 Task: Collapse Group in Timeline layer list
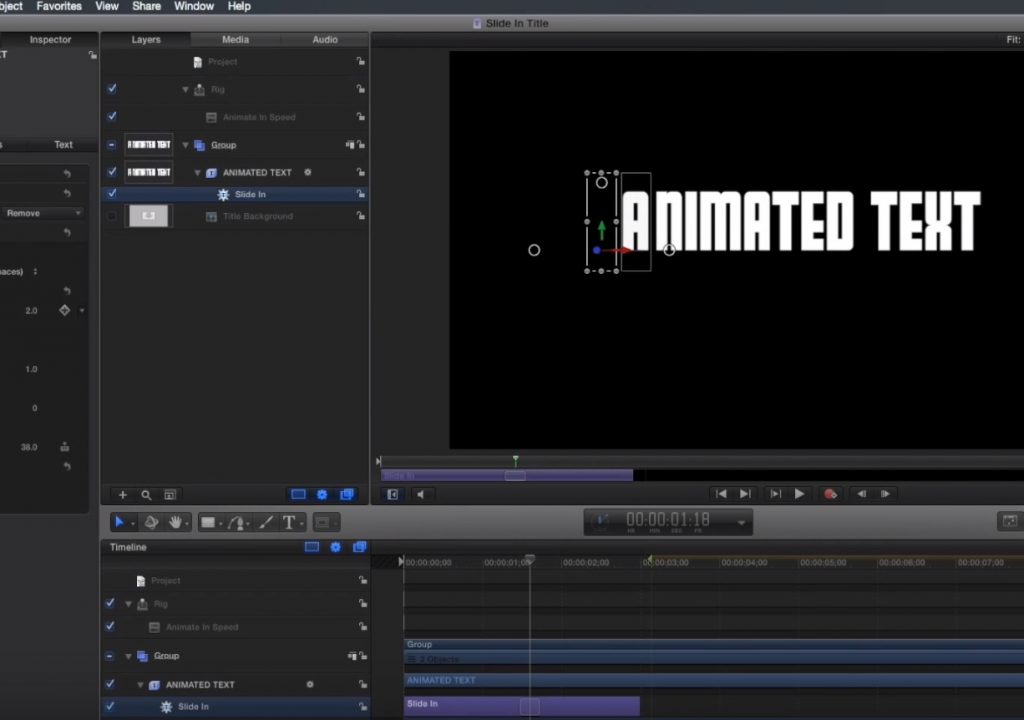129,656
